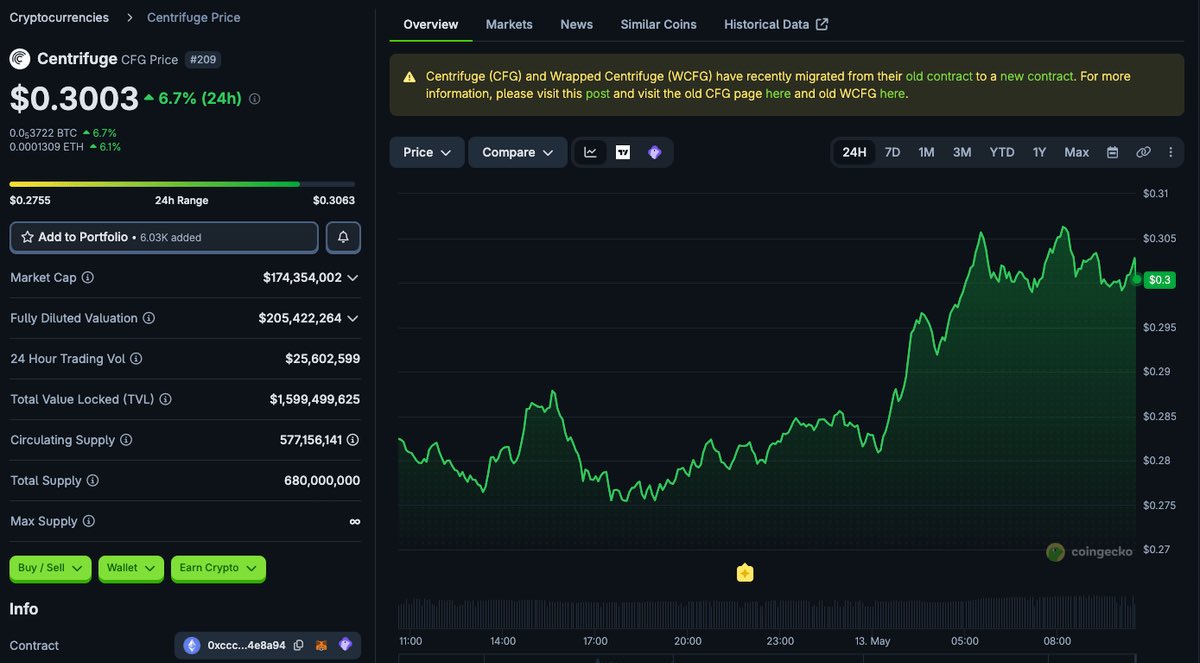Click Add to Portfolio button
The image size is (1200, 663).
[164, 237]
